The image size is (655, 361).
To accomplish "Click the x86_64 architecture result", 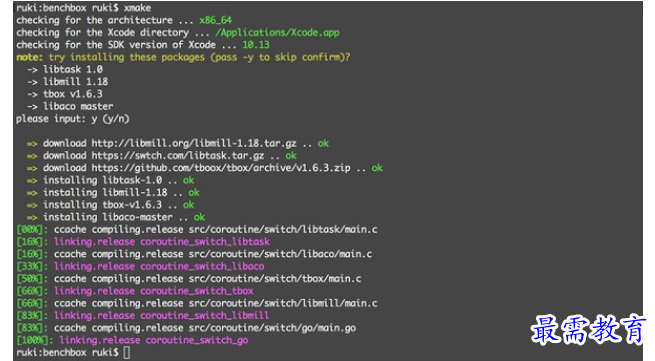I will pos(216,20).
